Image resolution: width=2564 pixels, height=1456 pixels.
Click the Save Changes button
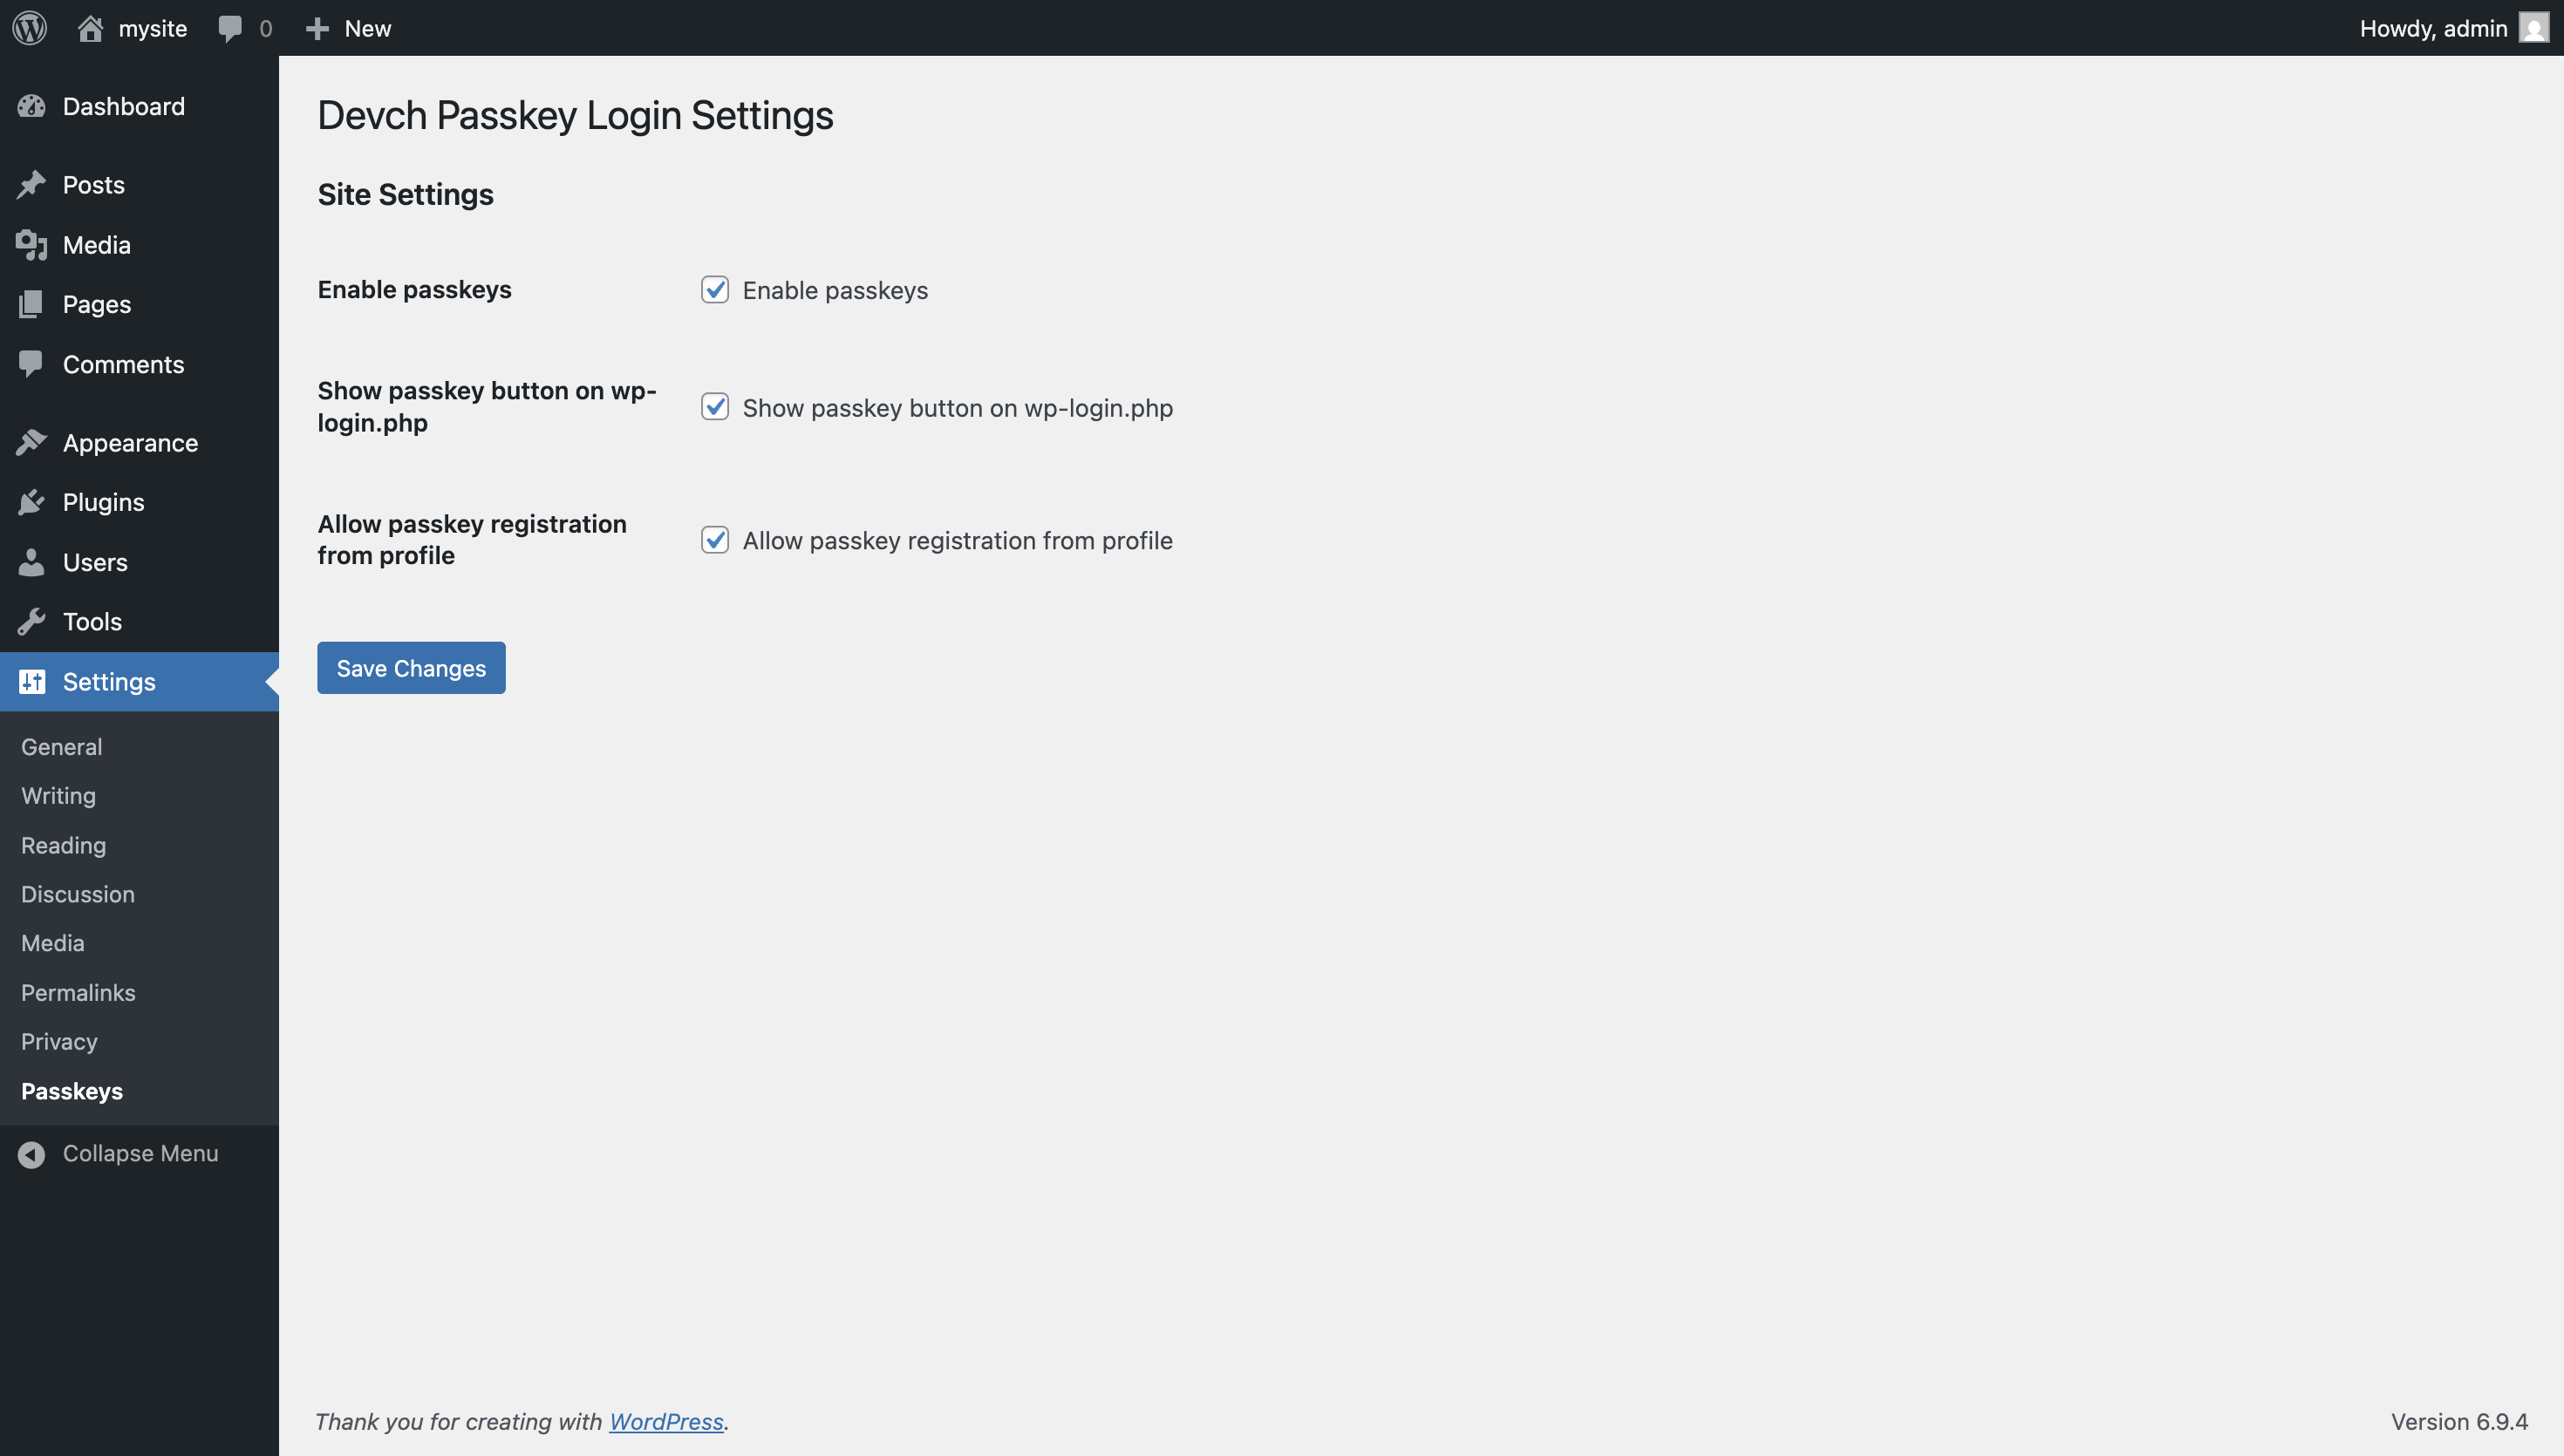click(x=410, y=667)
